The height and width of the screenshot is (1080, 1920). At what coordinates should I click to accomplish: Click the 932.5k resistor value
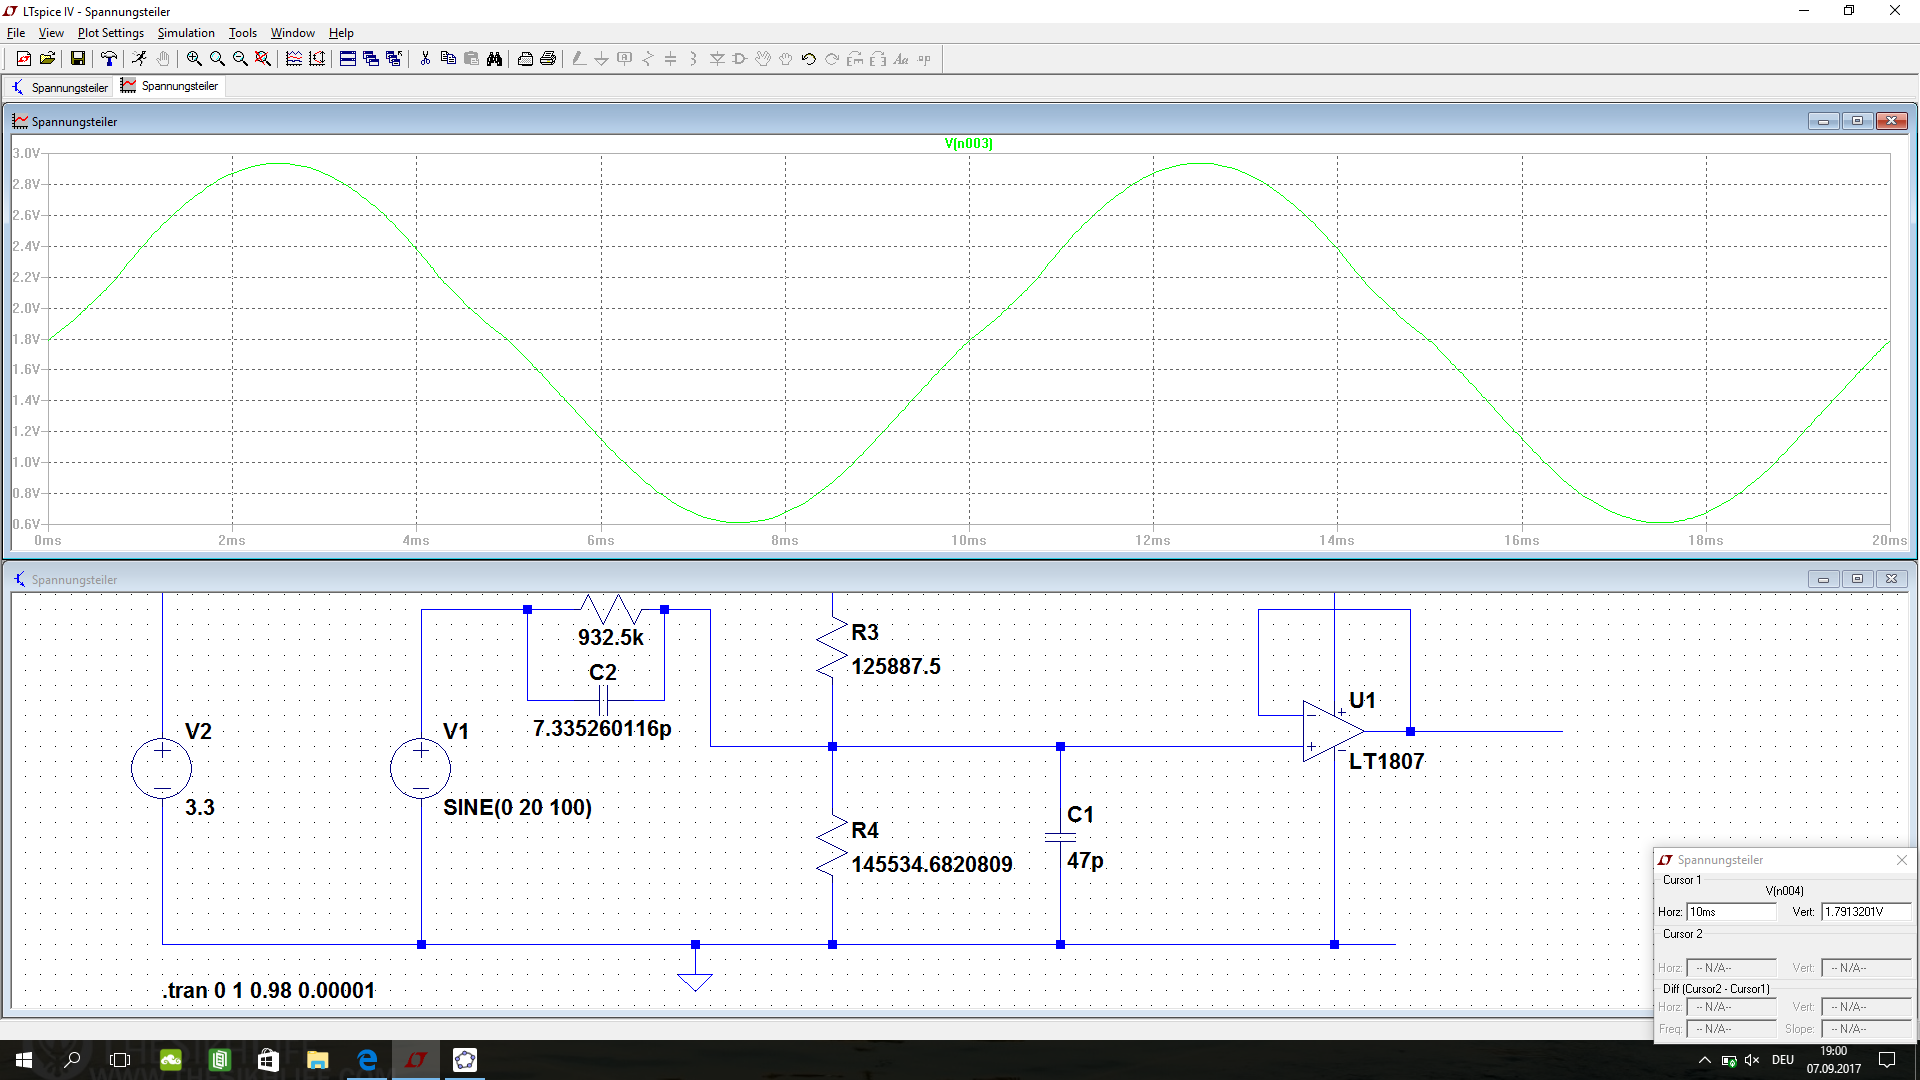(611, 637)
